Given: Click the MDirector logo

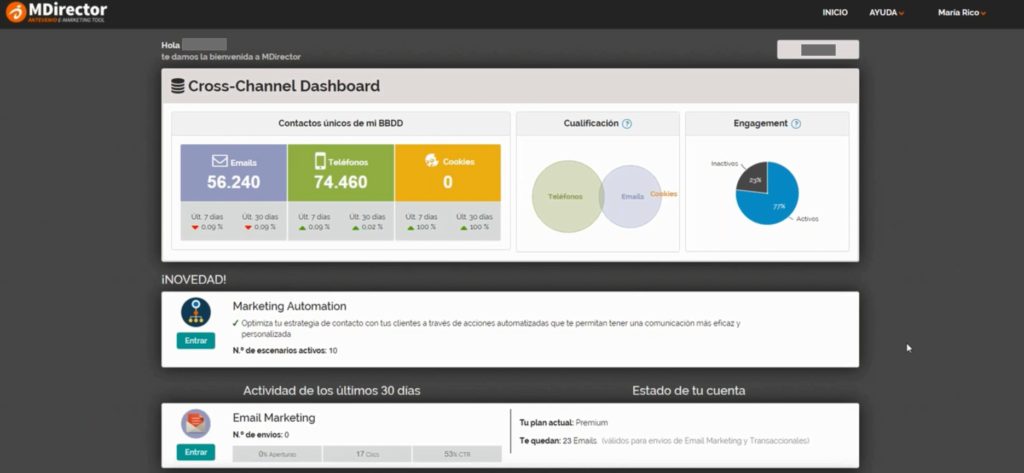Looking at the screenshot, I should [x=56, y=12].
